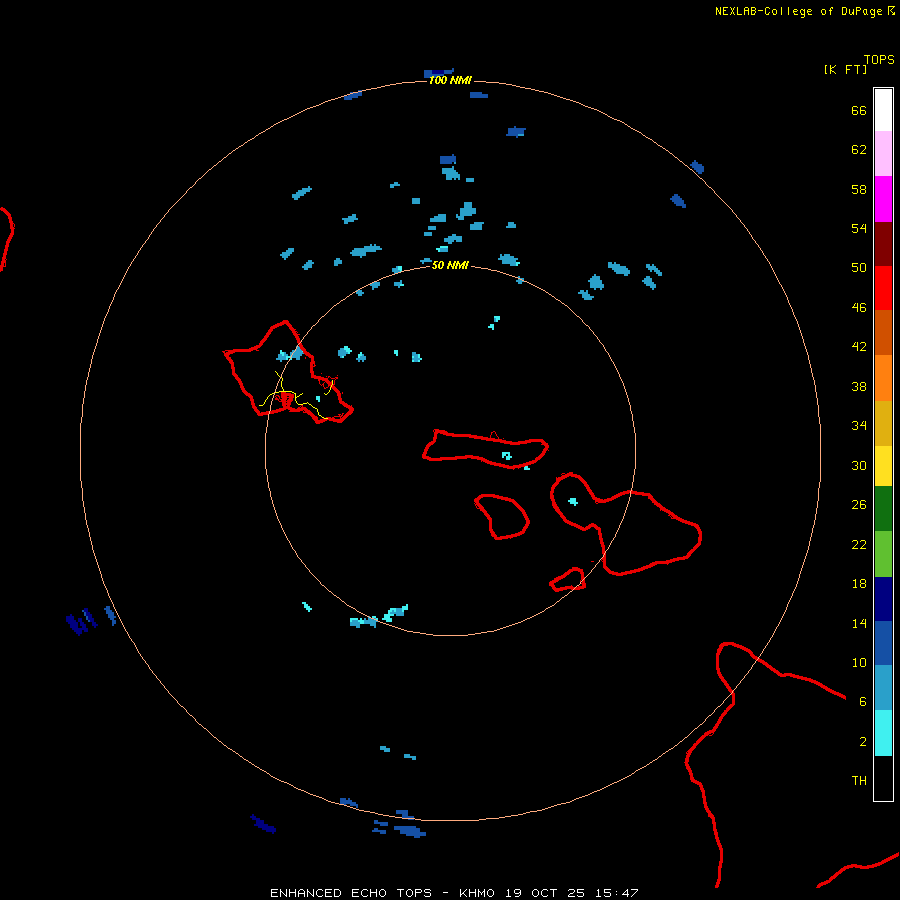Click the "58" scale value
900x900 pixels.
[x=859, y=189]
